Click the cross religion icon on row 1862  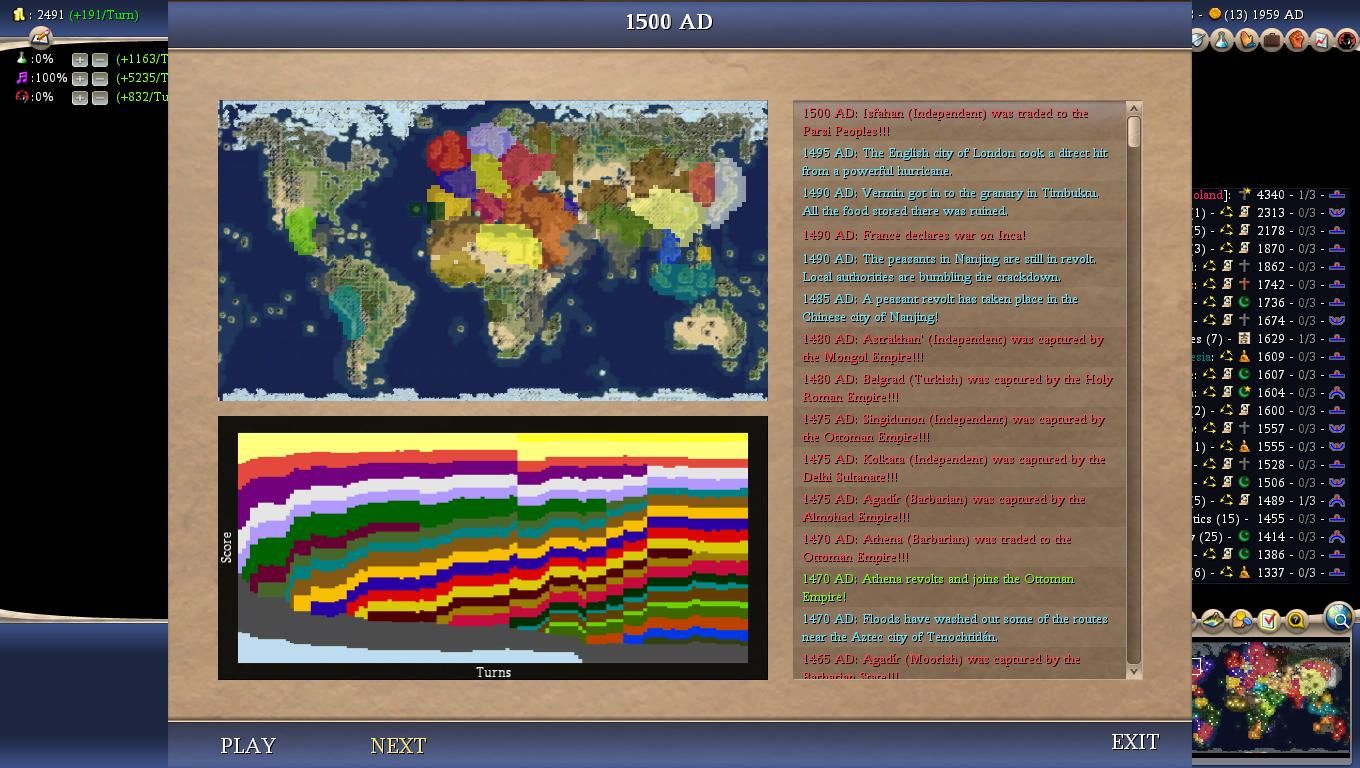1244,267
